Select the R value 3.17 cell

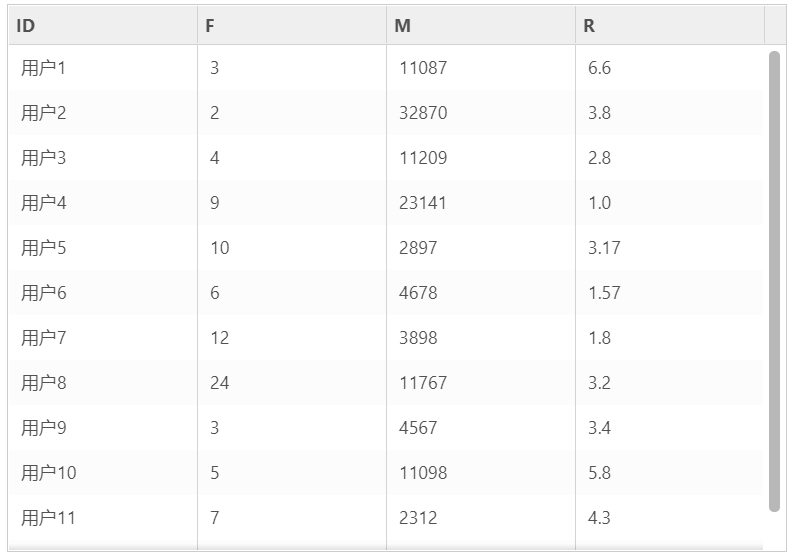coord(670,247)
